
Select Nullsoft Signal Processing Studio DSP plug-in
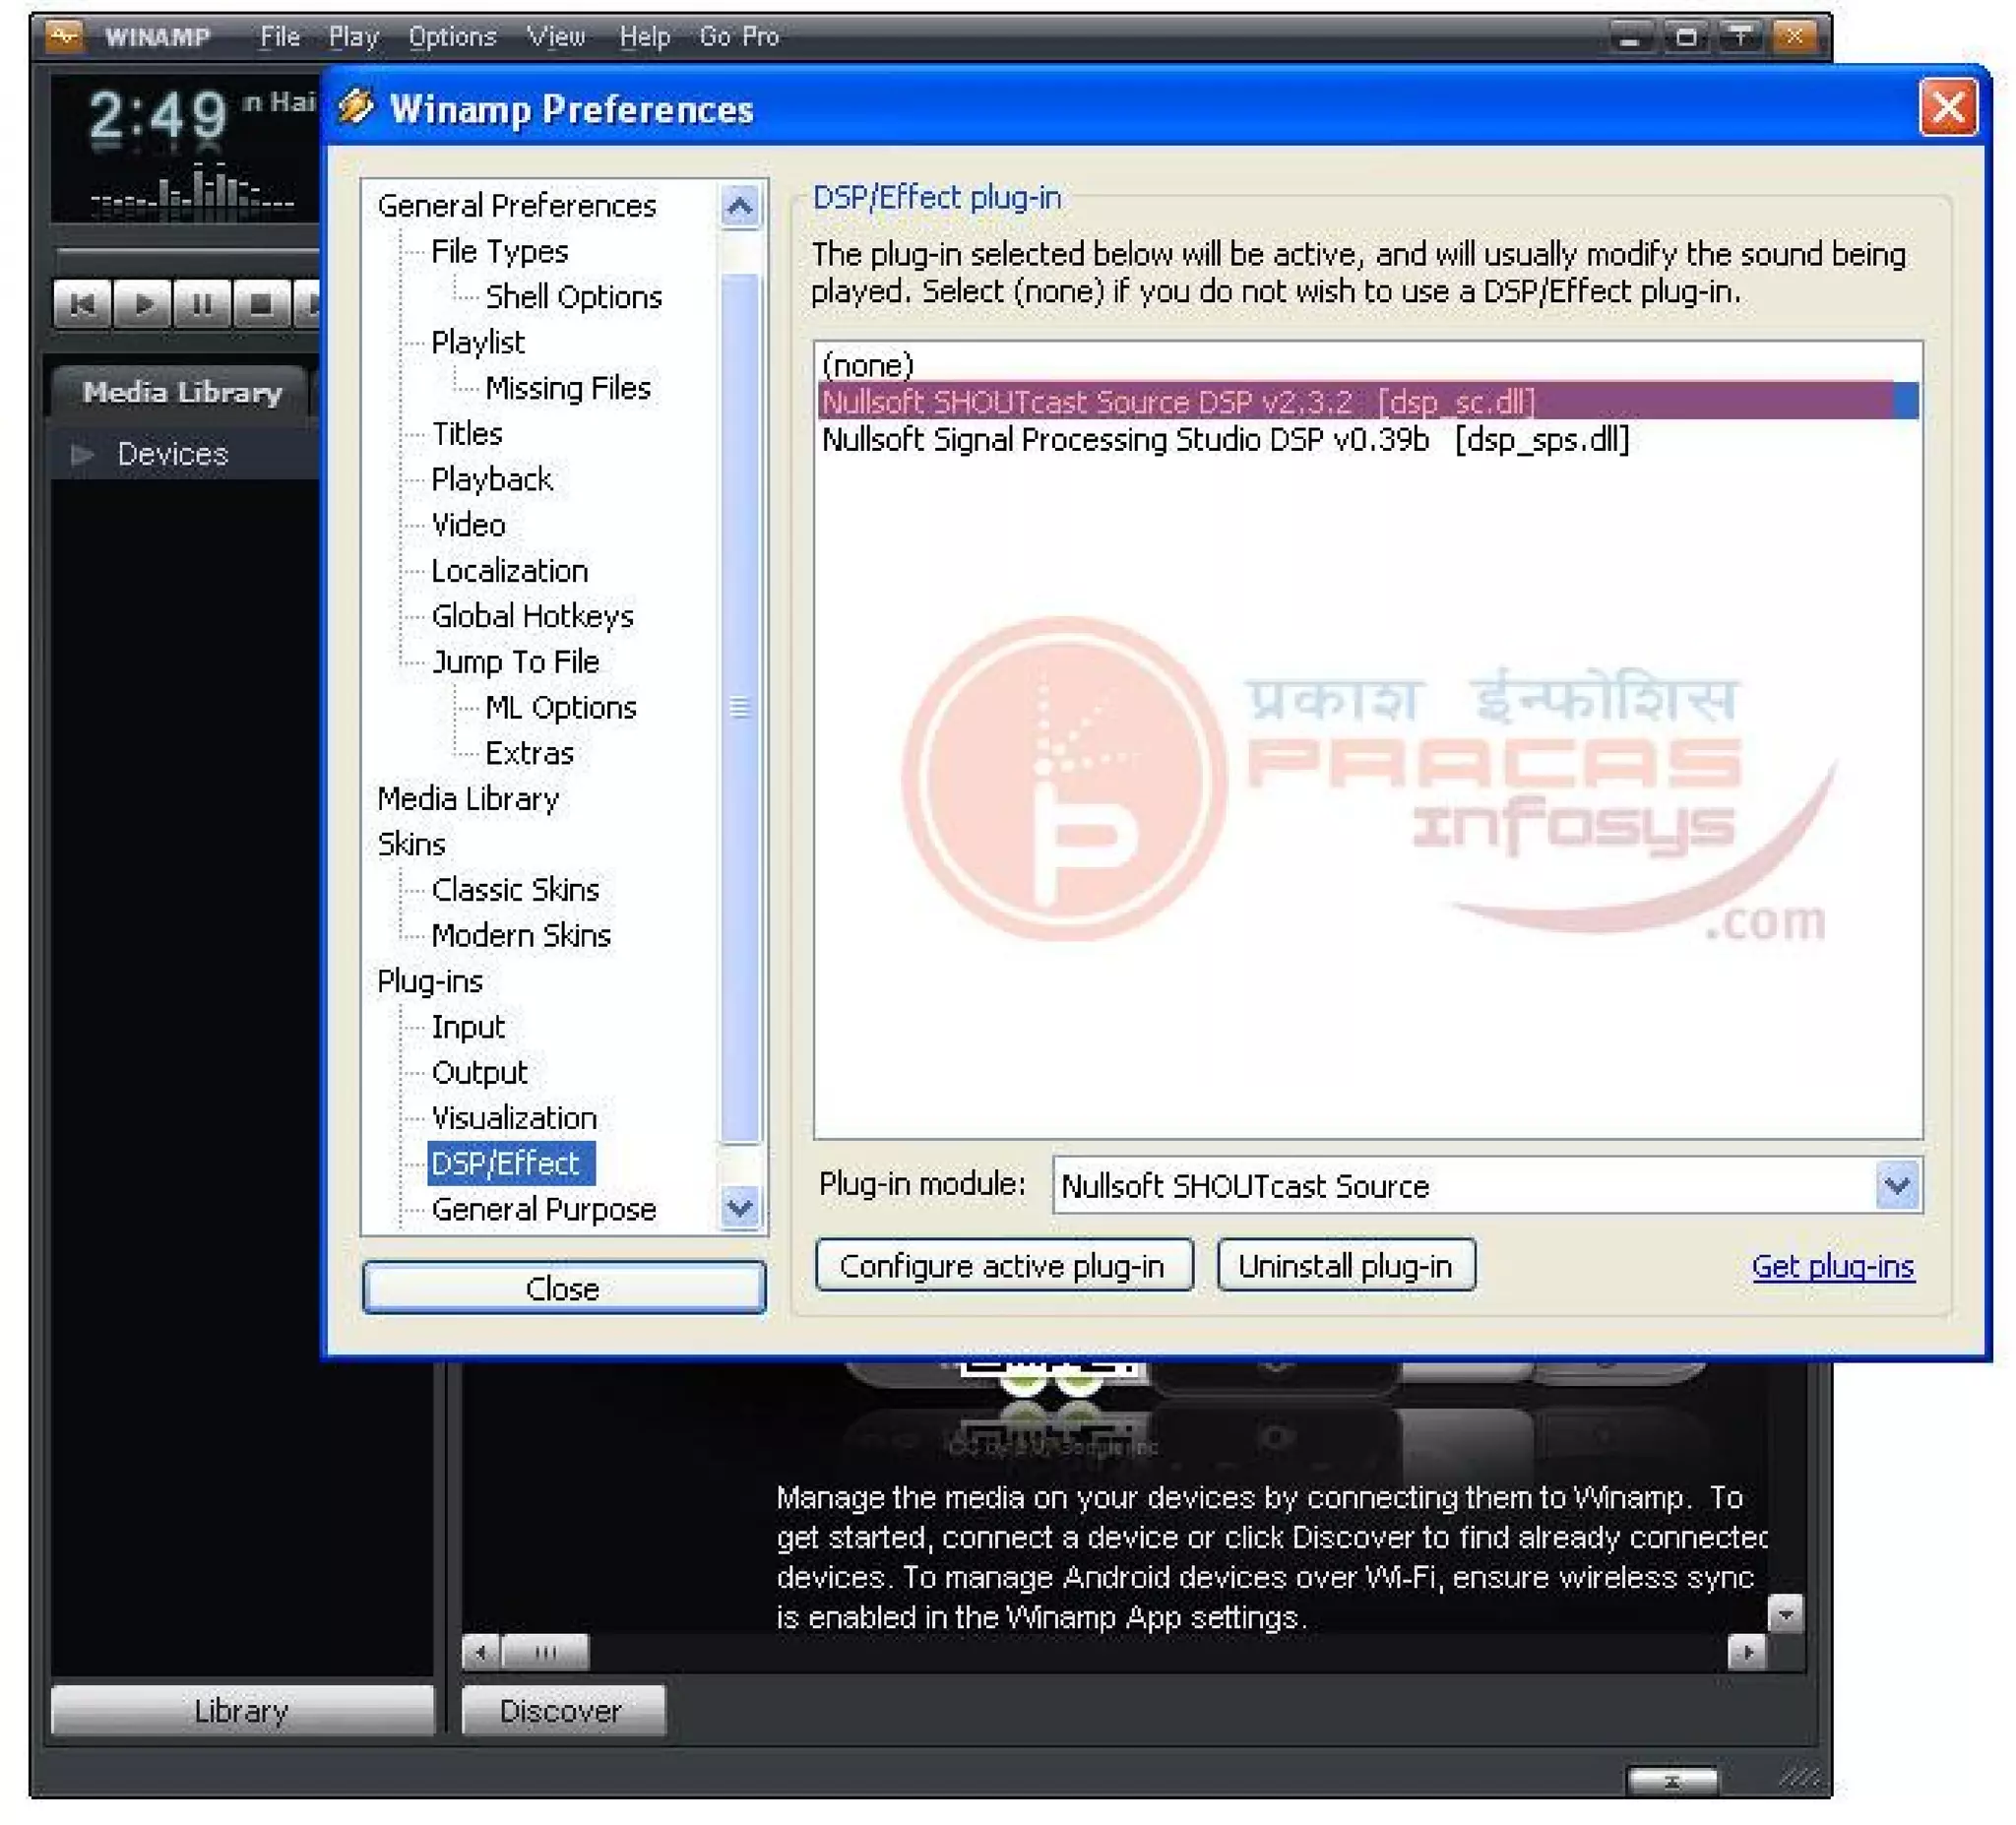1224,440
